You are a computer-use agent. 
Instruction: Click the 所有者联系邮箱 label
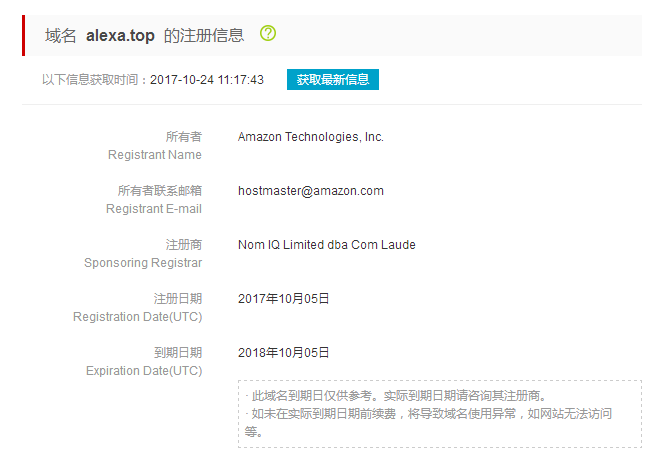(160, 191)
